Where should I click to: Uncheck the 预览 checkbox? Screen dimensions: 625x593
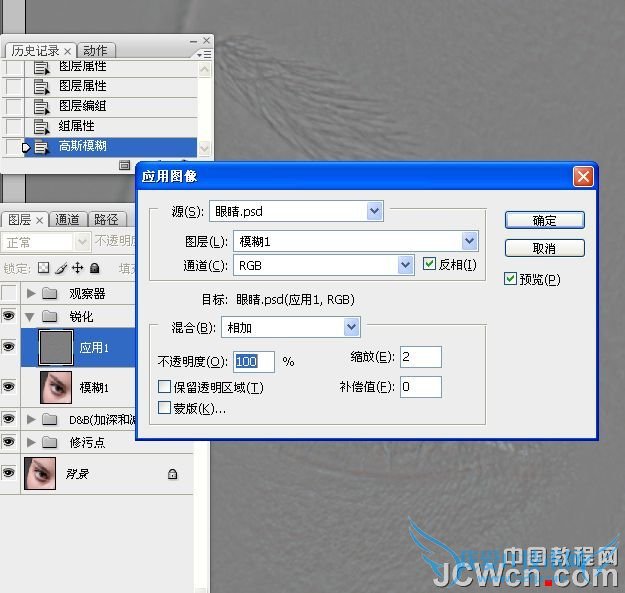510,279
